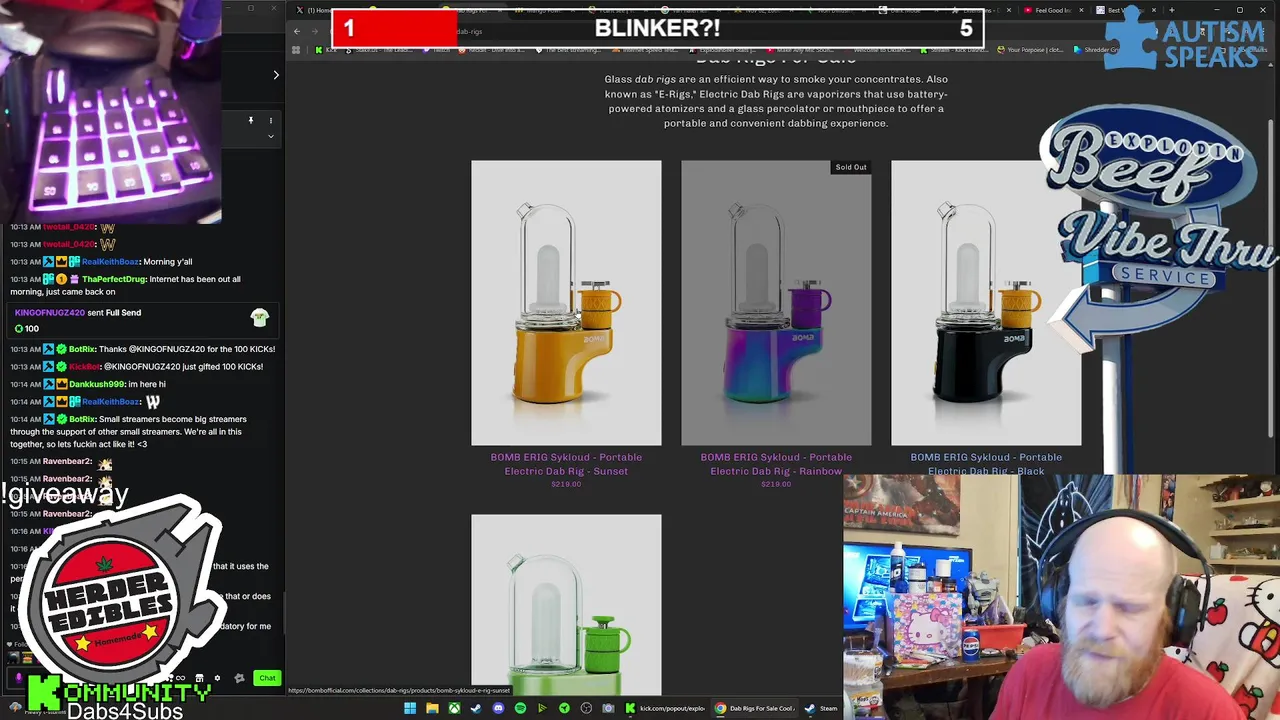
Task: Click the KINGOFNUGZ420 username in gift message
Action: pos(49,313)
